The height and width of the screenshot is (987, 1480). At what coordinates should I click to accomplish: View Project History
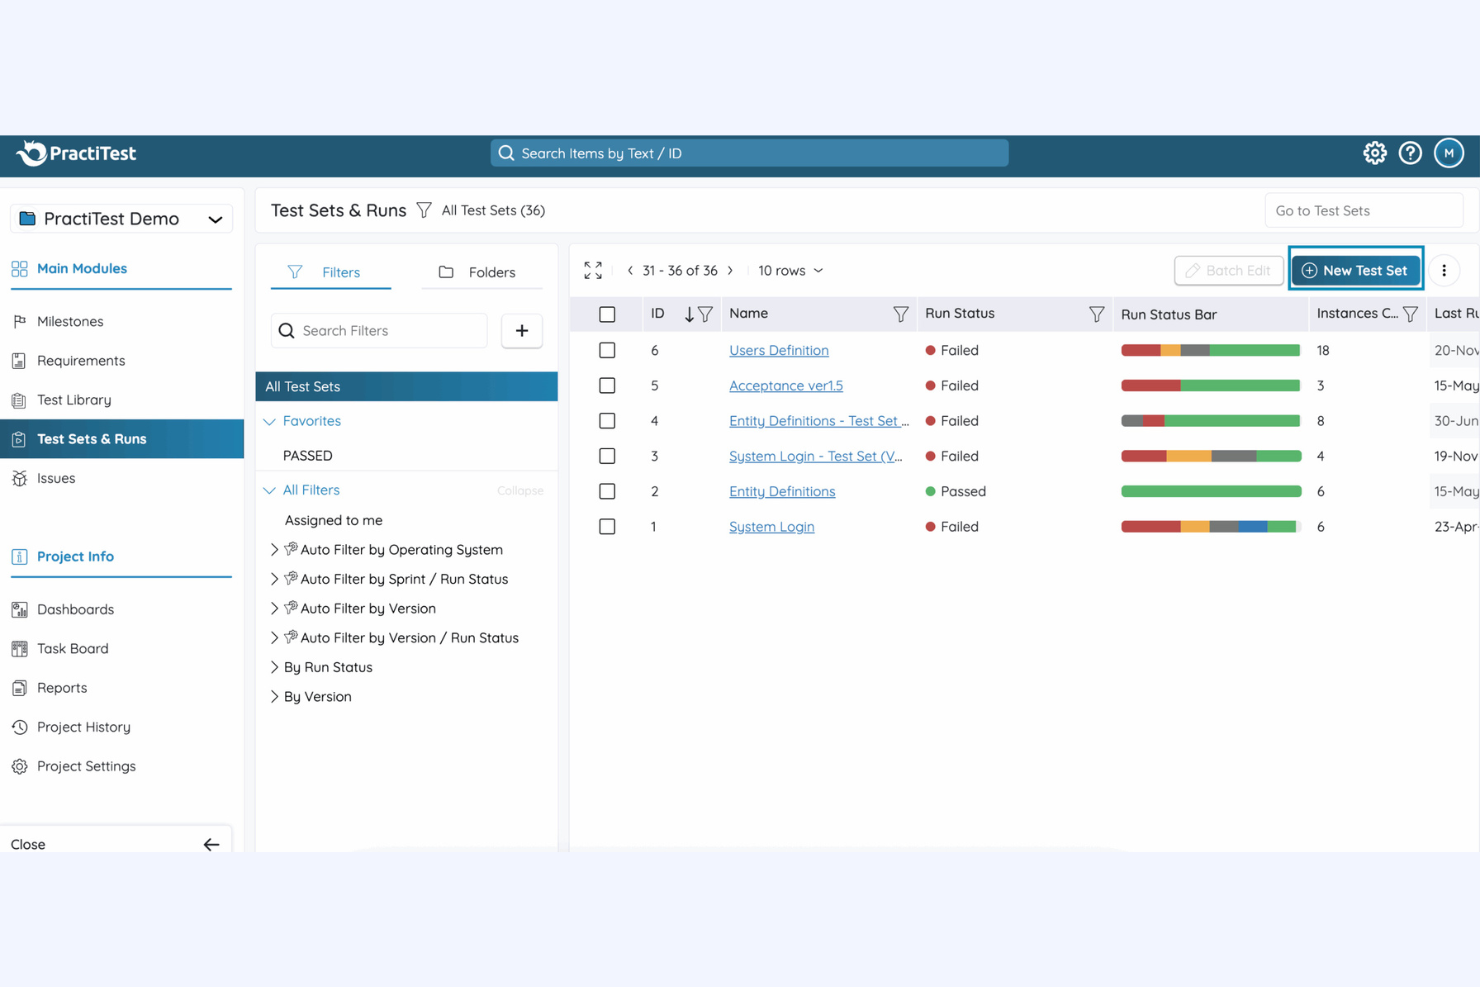click(83, 727)
